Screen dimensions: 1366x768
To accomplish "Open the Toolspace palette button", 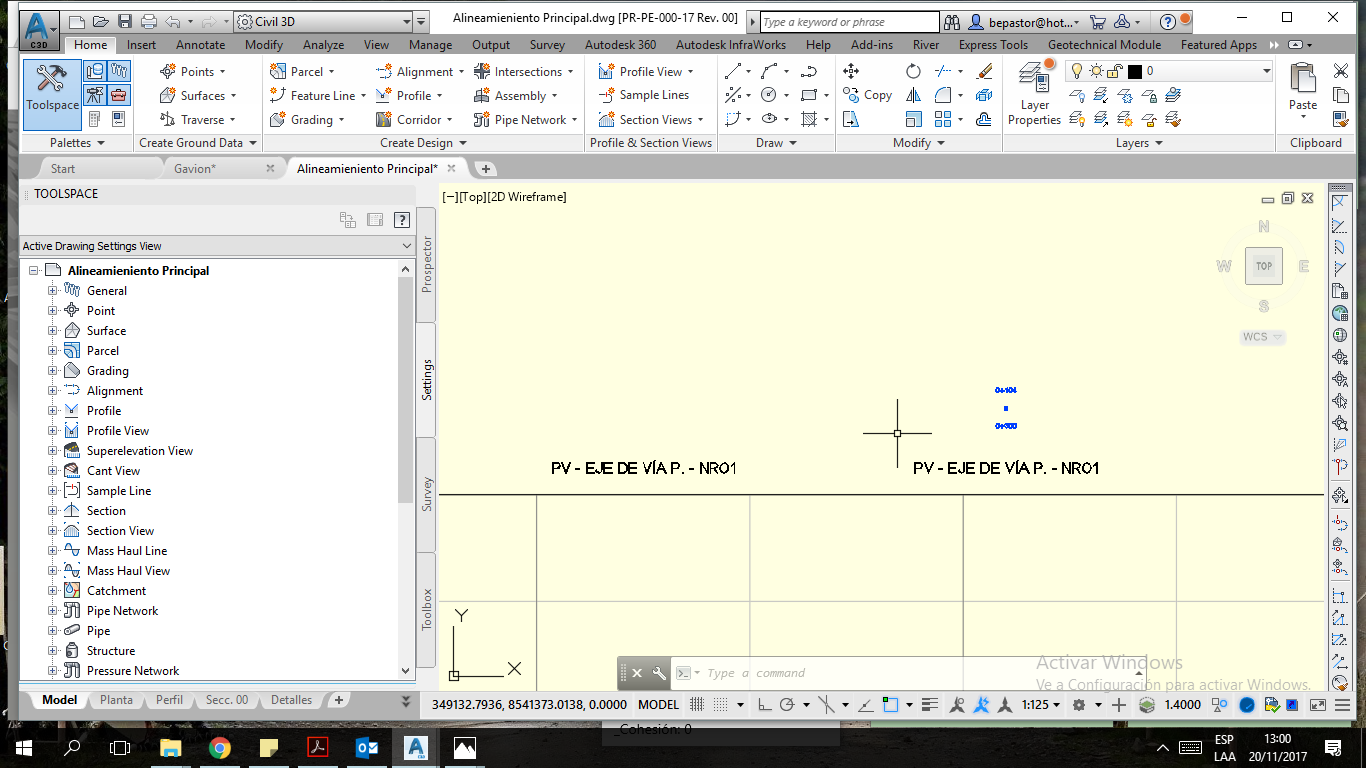I will coord(52,94).
